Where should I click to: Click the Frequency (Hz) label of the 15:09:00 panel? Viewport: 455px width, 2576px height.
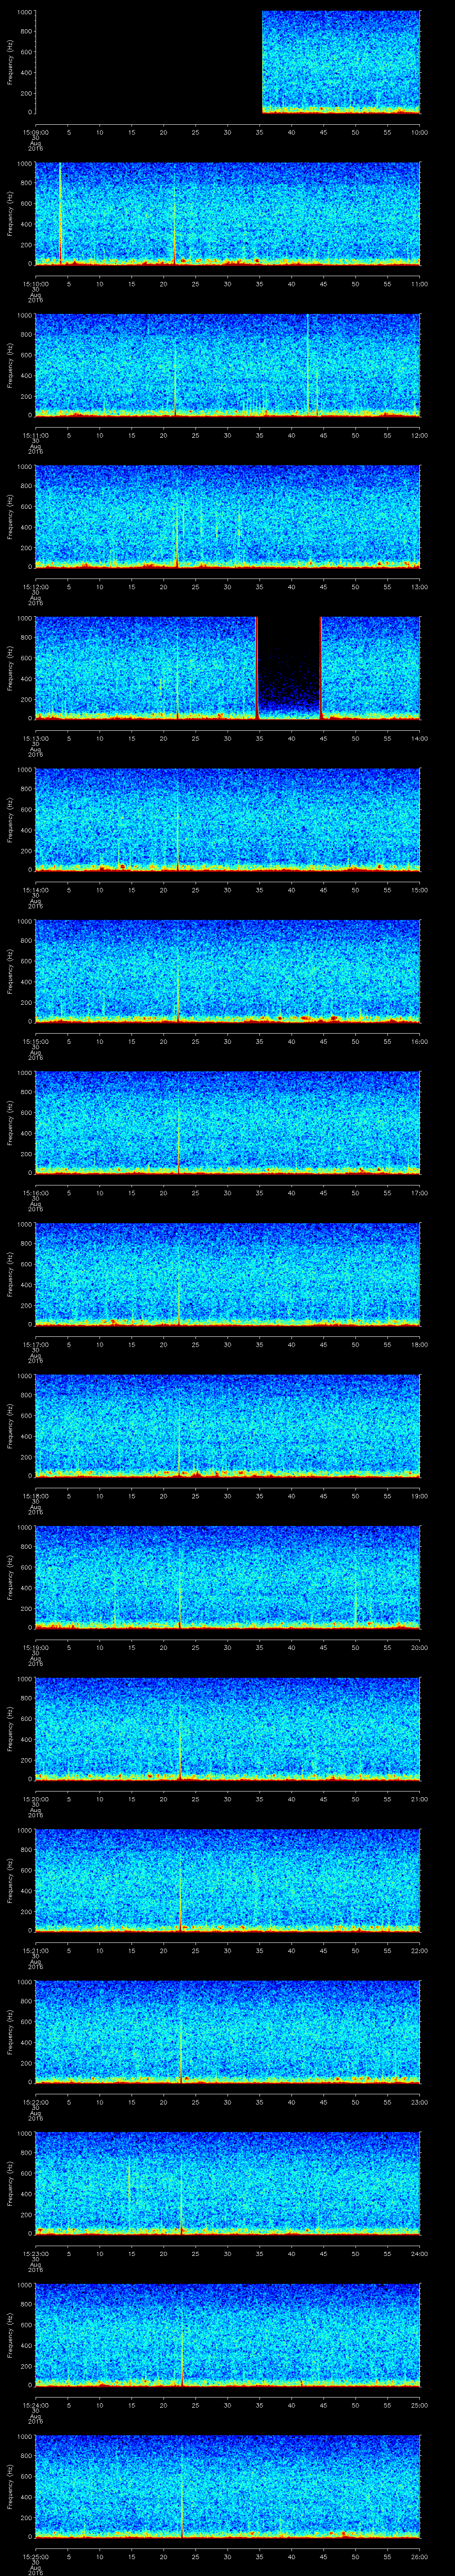10,62
